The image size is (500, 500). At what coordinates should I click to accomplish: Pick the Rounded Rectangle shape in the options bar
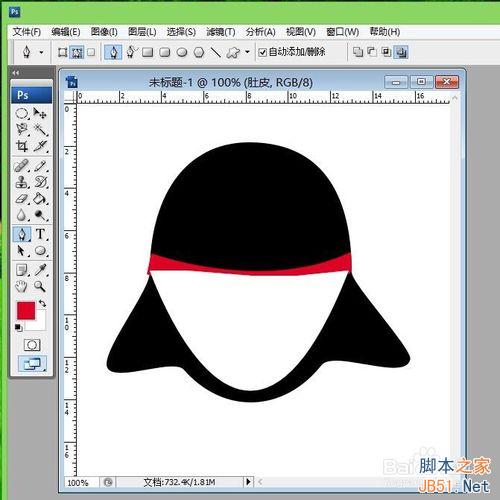165,52
